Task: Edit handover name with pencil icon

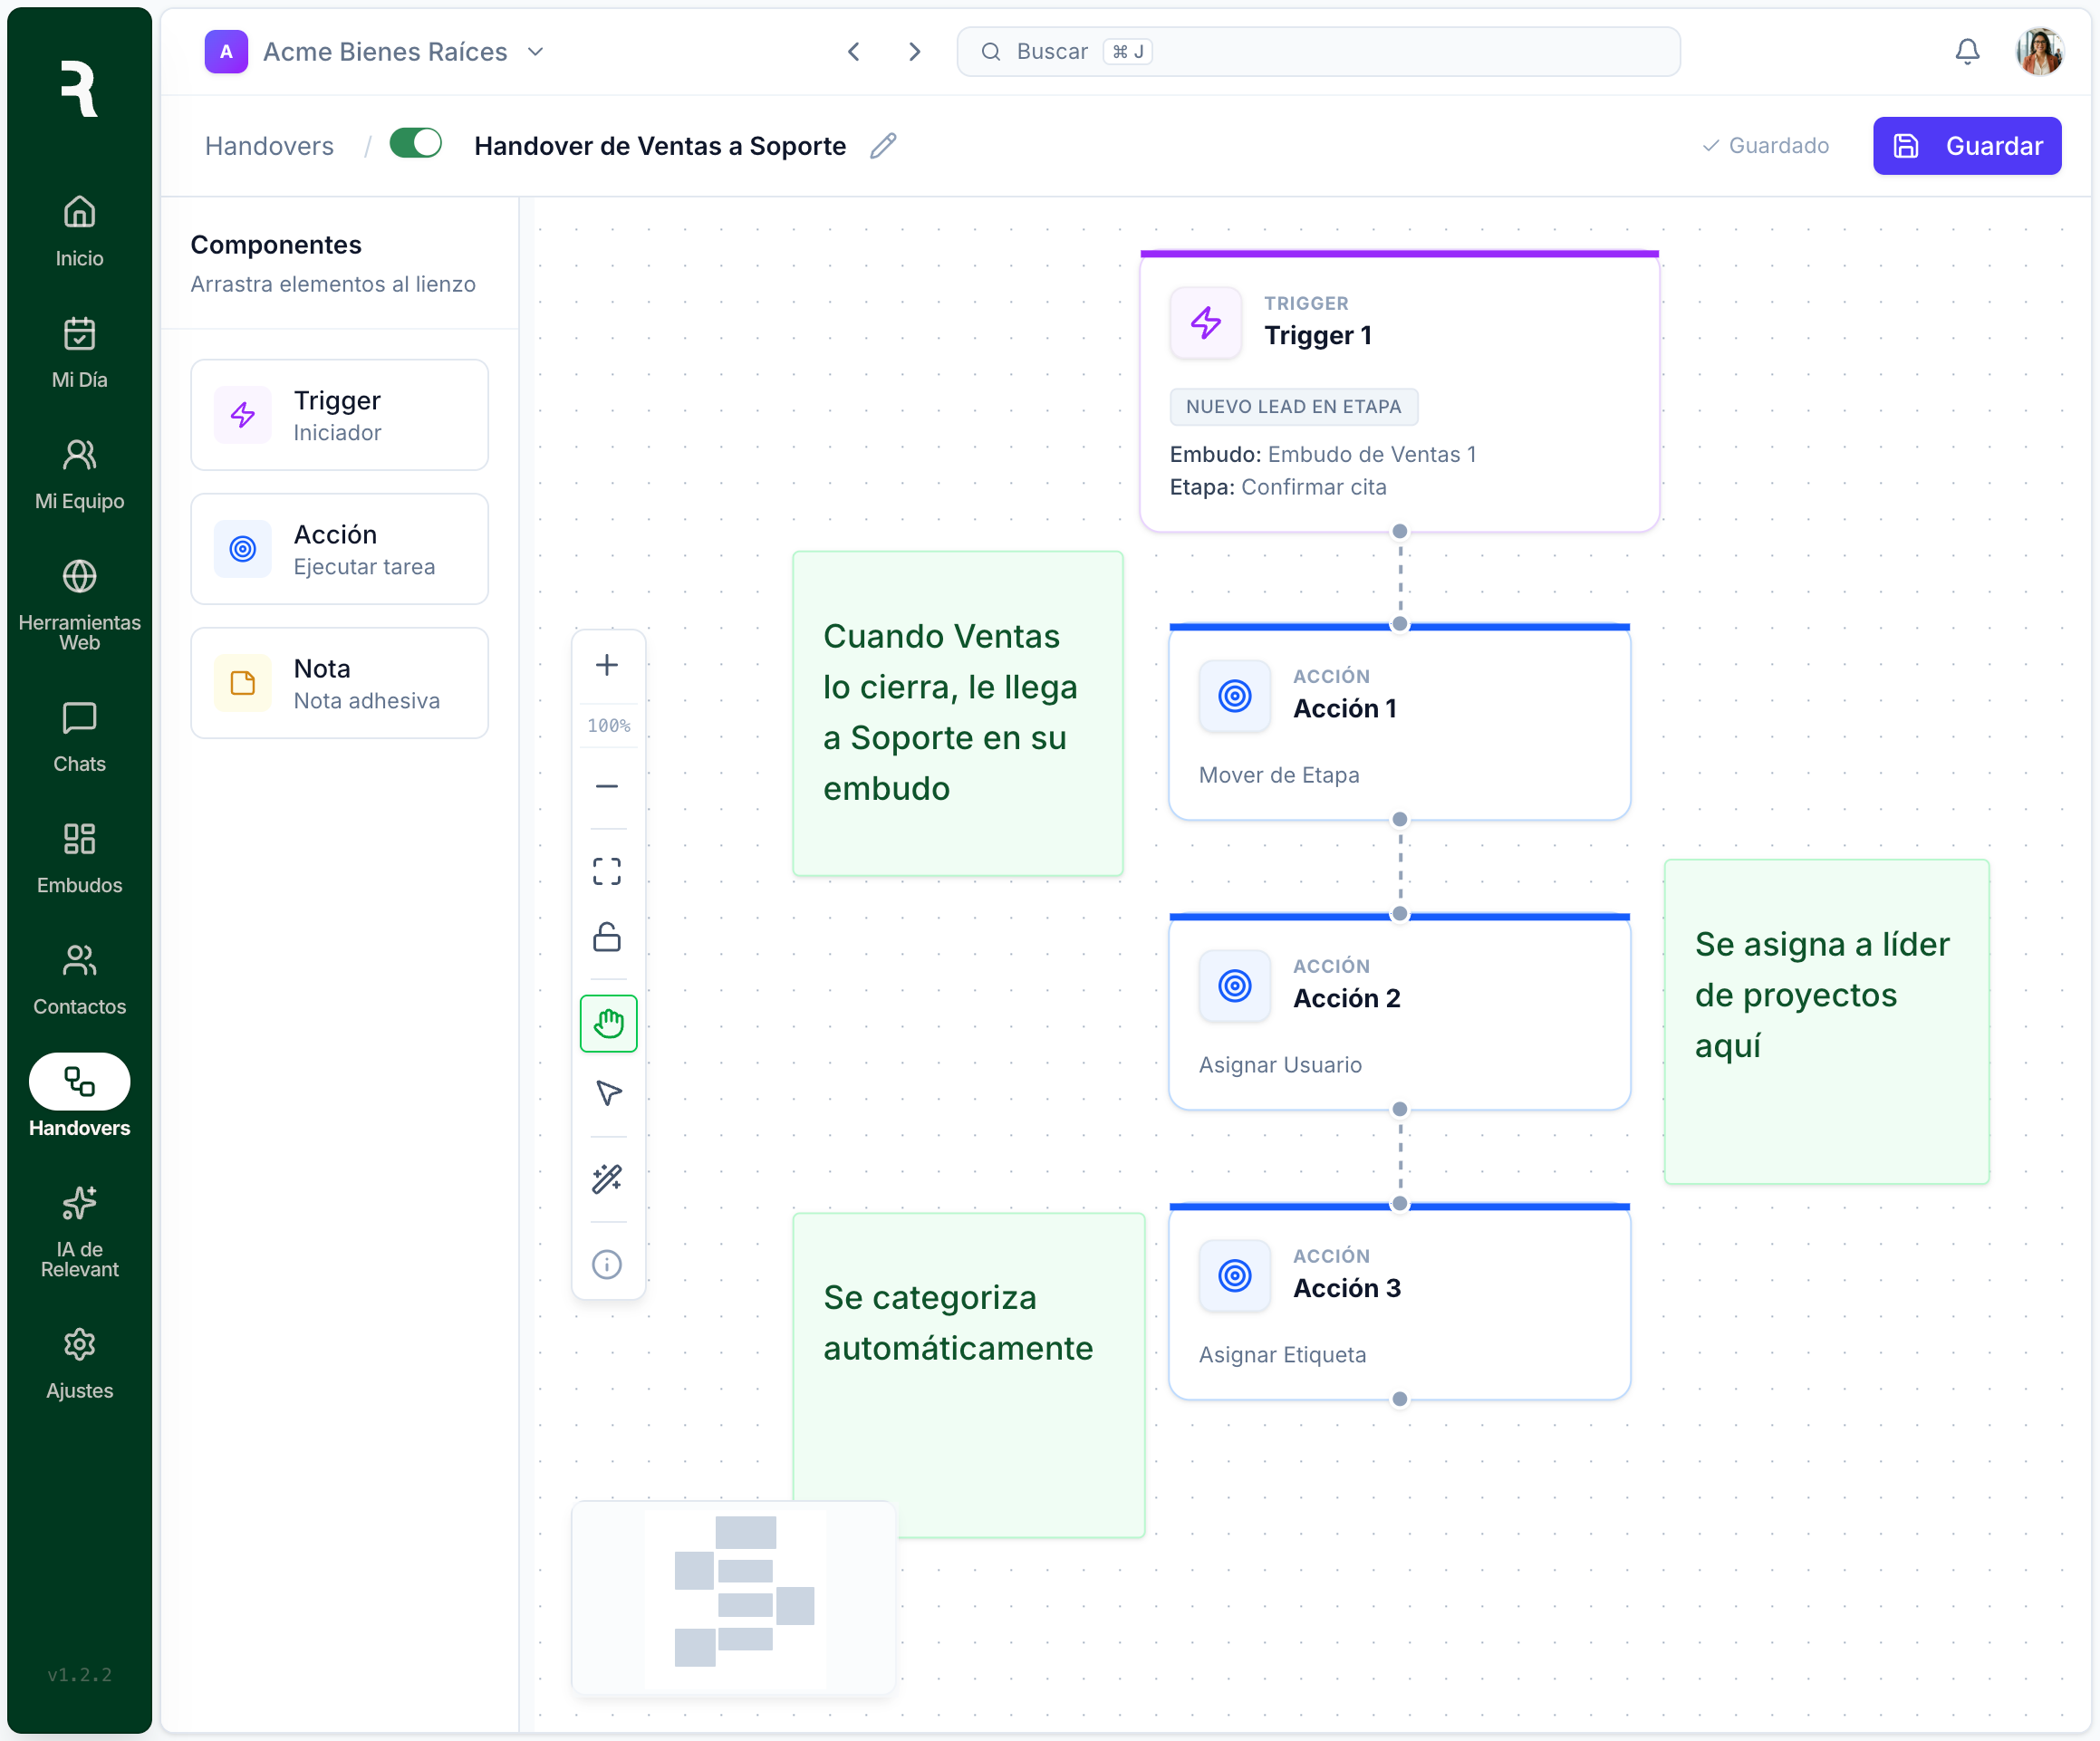Action: (883, 146)
